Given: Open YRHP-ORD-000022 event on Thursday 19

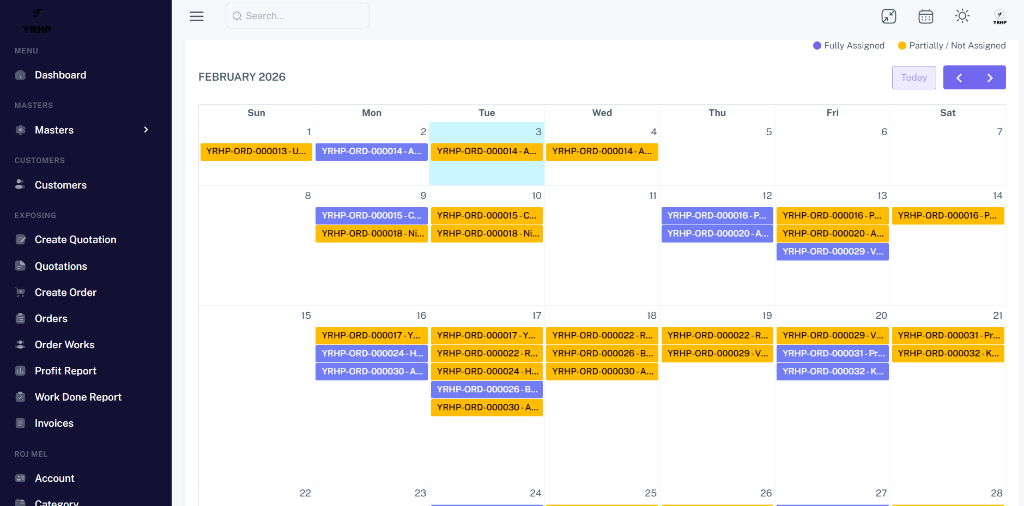Looking at the screenshot, I should pyautogui.click(x=717, y=336).
